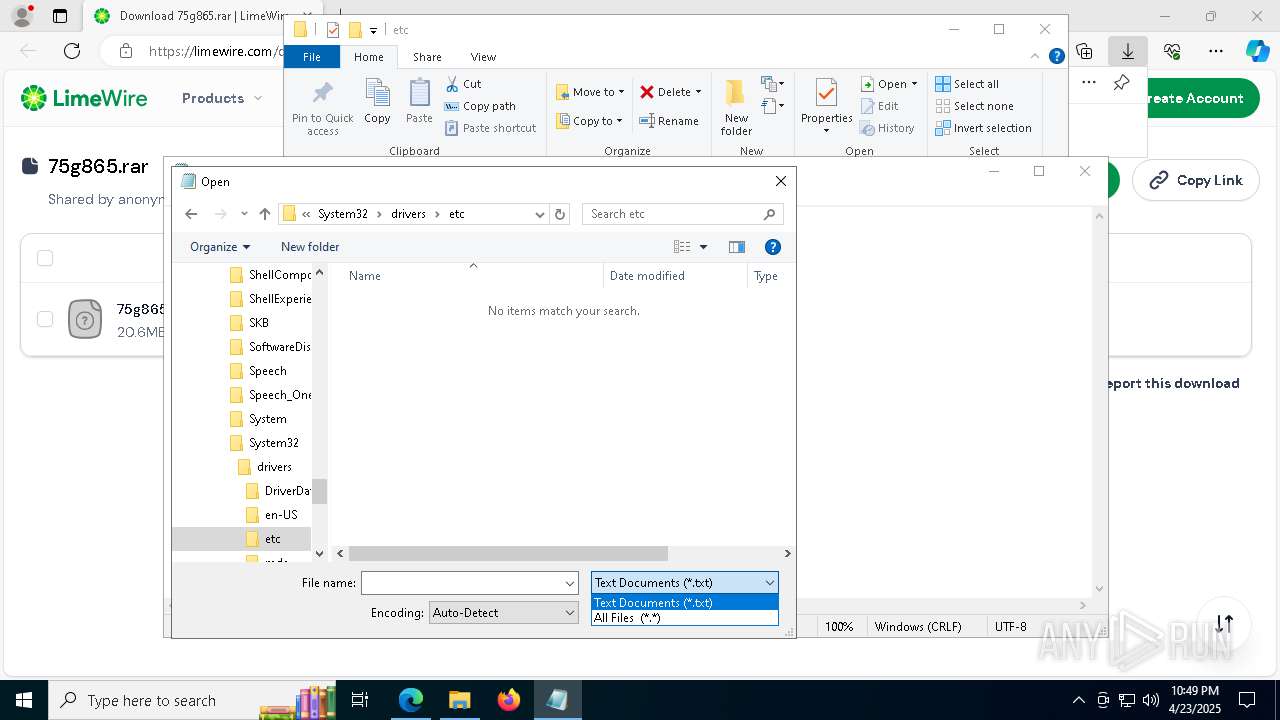This screenshot has height=720, width=1280.
Task: Expand the address bar path history dropdown
Action: [x=540, y=214]
